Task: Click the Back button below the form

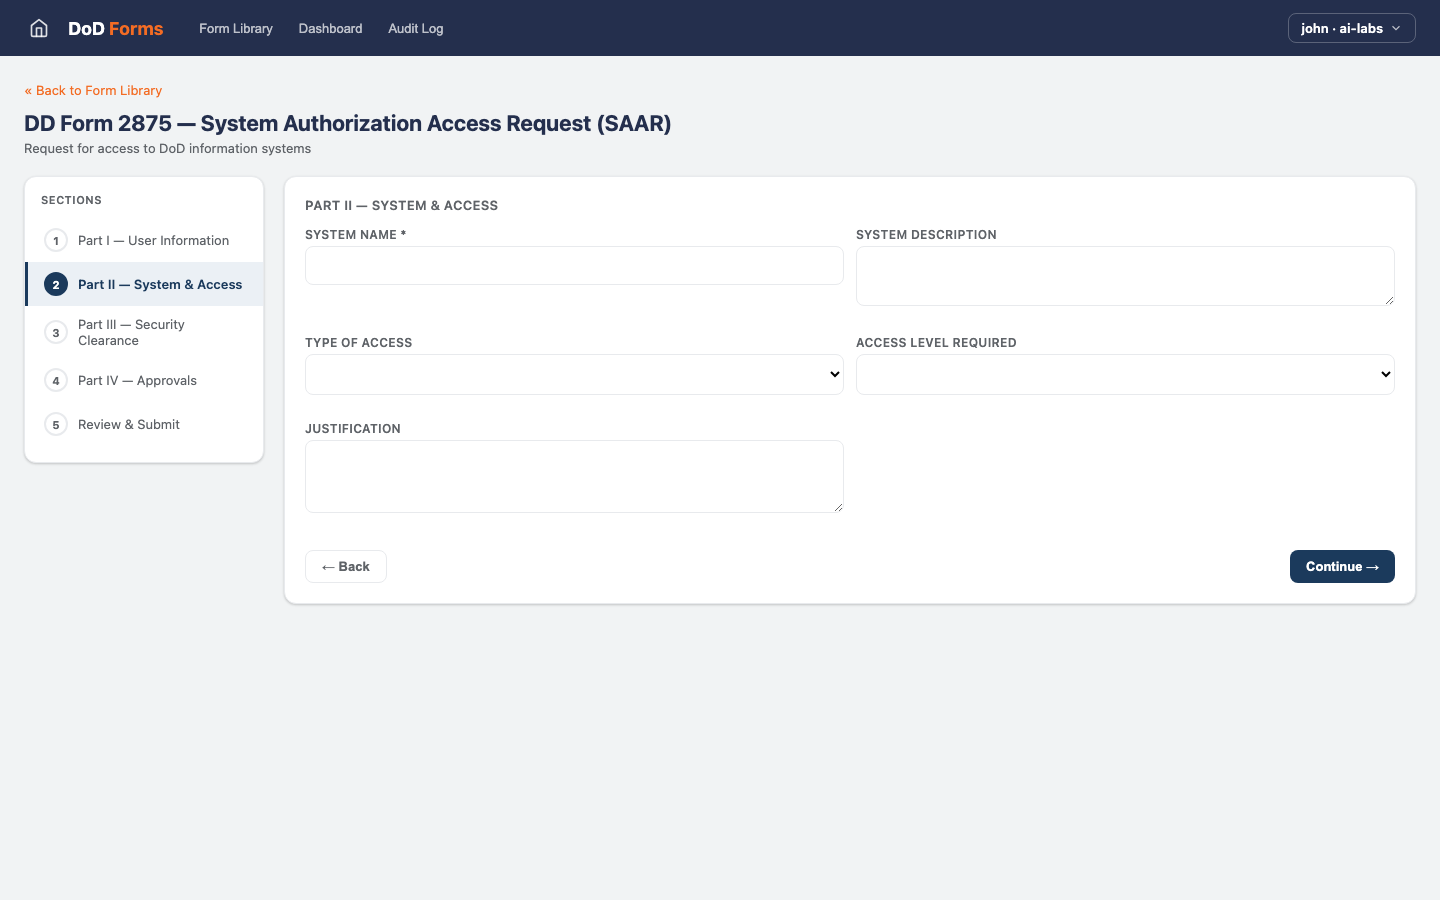Action: pos(345,566)
